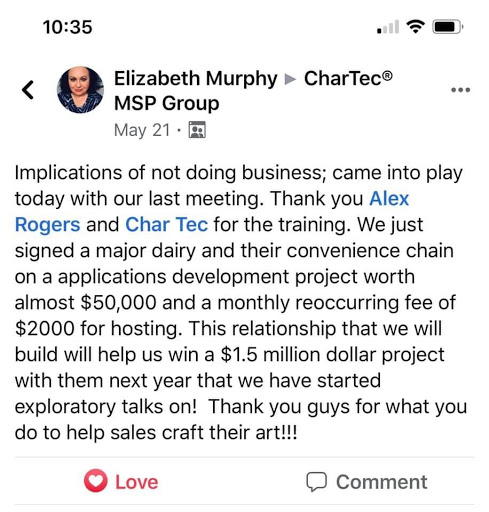Tap the MSP Group title text
This screenshot has height=512, width=489.
click(x=167, y=103)
